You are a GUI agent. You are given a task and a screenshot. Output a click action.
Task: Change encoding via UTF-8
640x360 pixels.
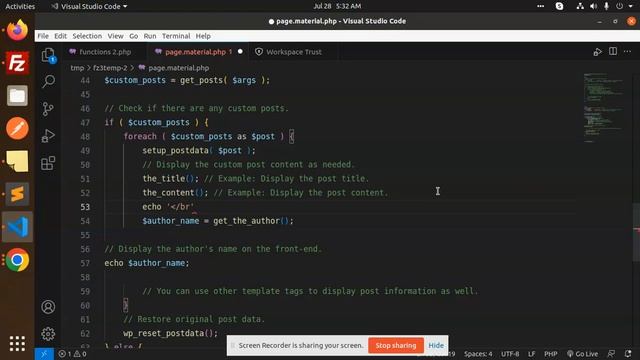click(x=510, y=354)
